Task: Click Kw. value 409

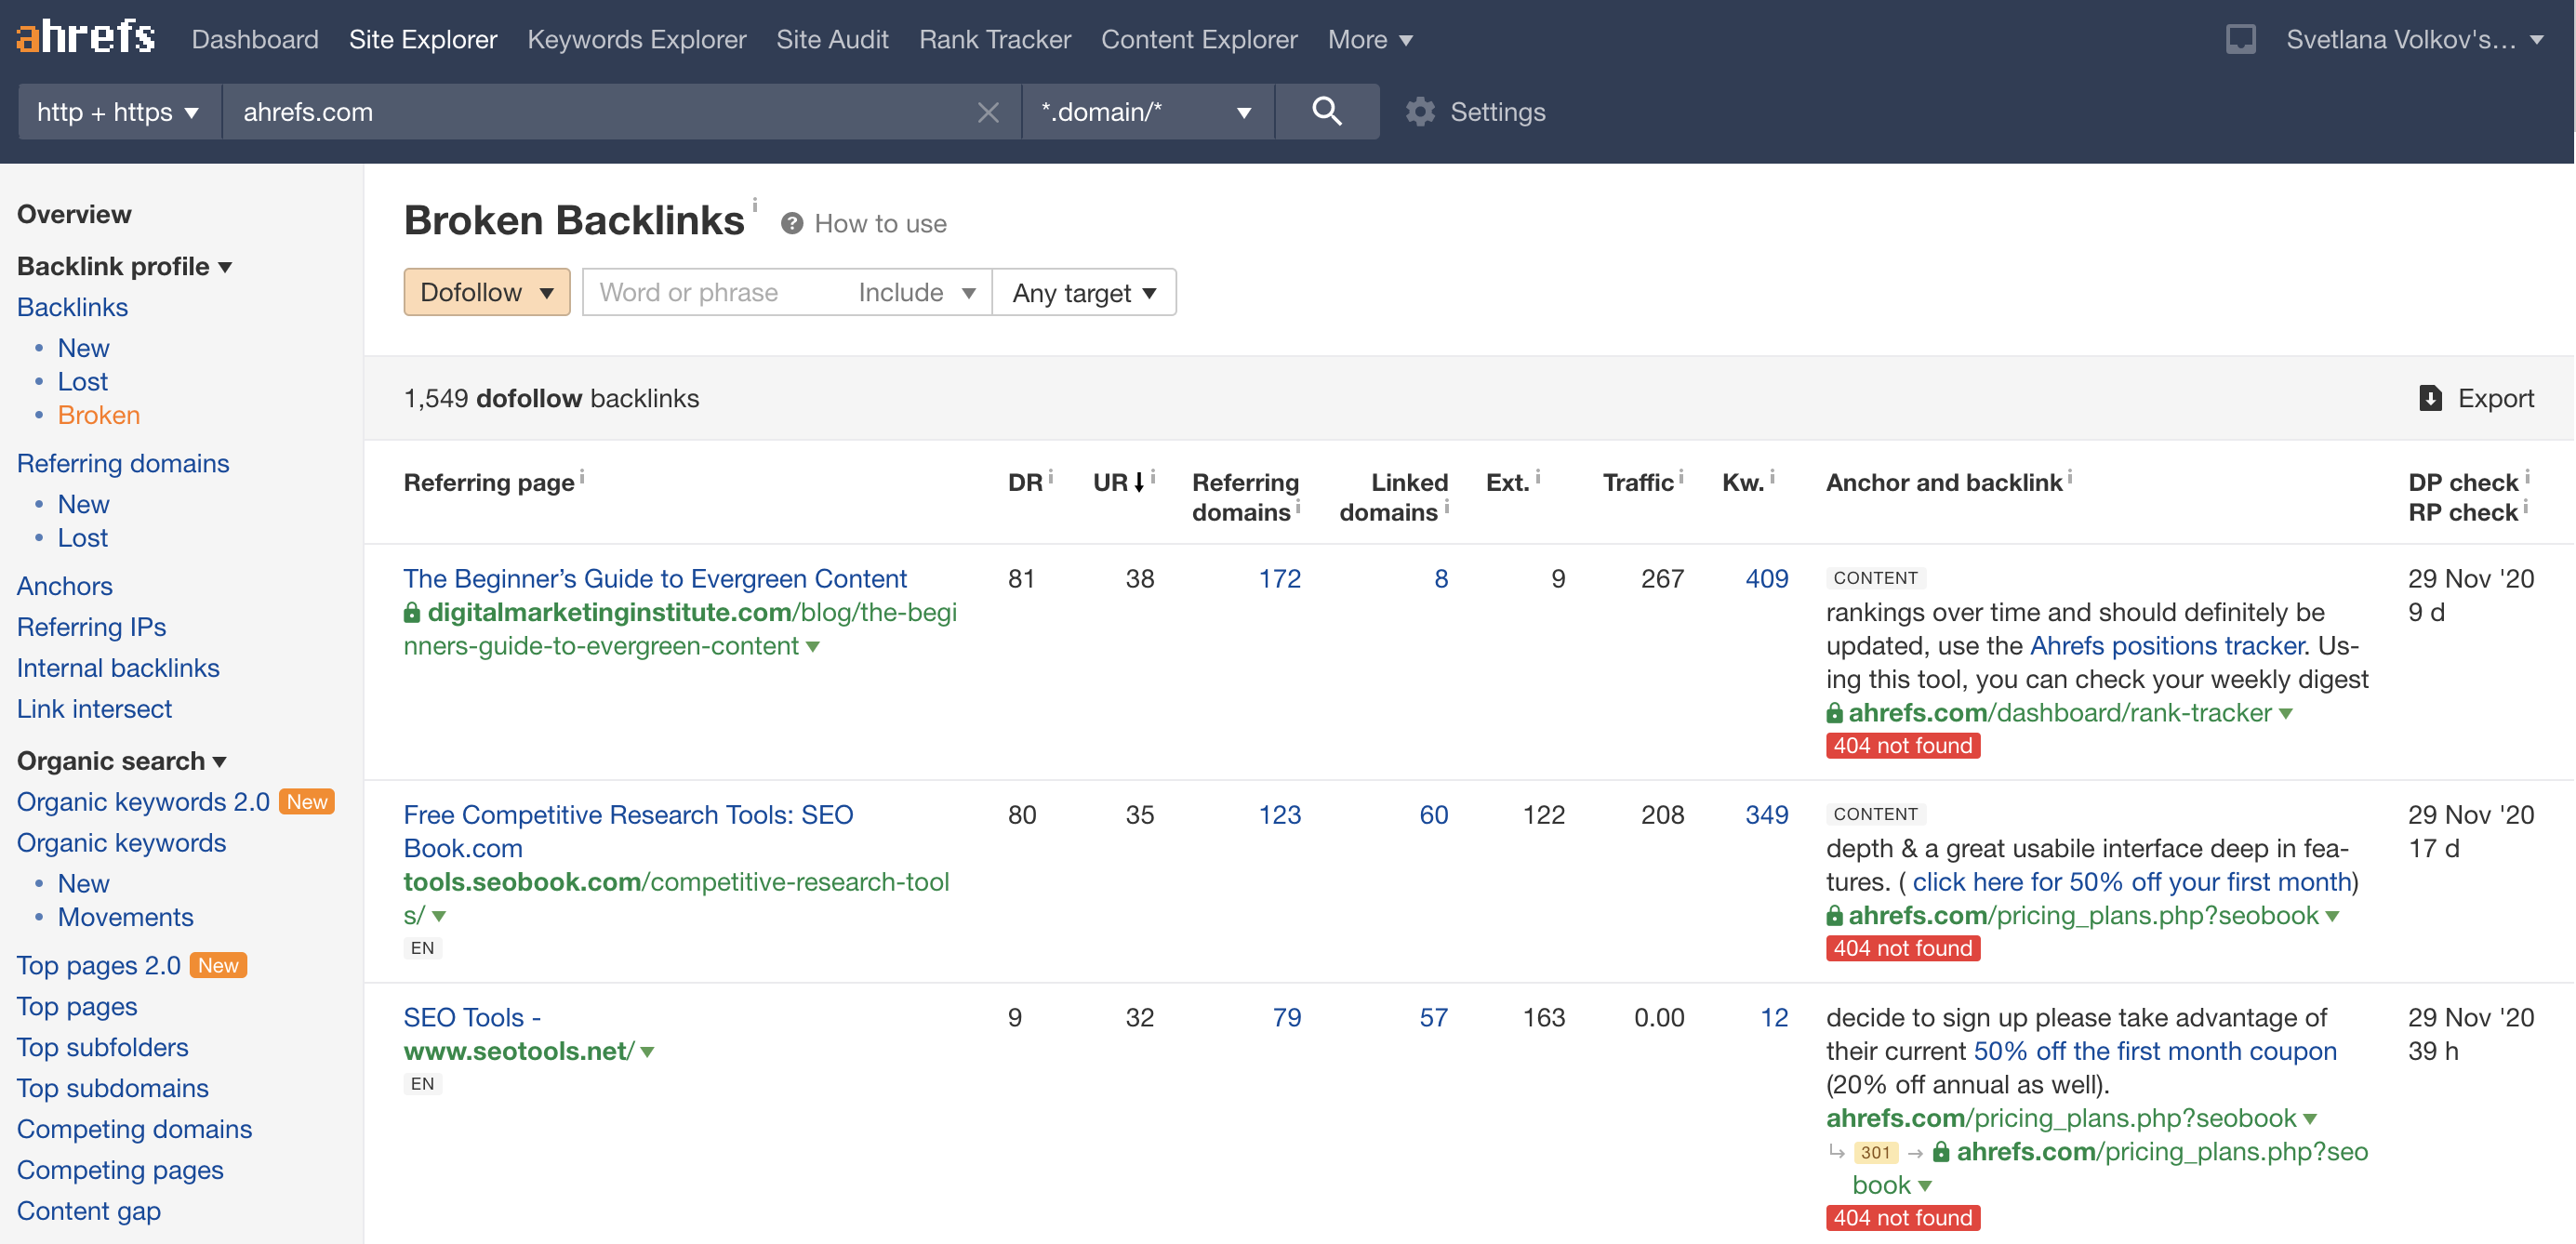Action: click(x=1766, y=579)
